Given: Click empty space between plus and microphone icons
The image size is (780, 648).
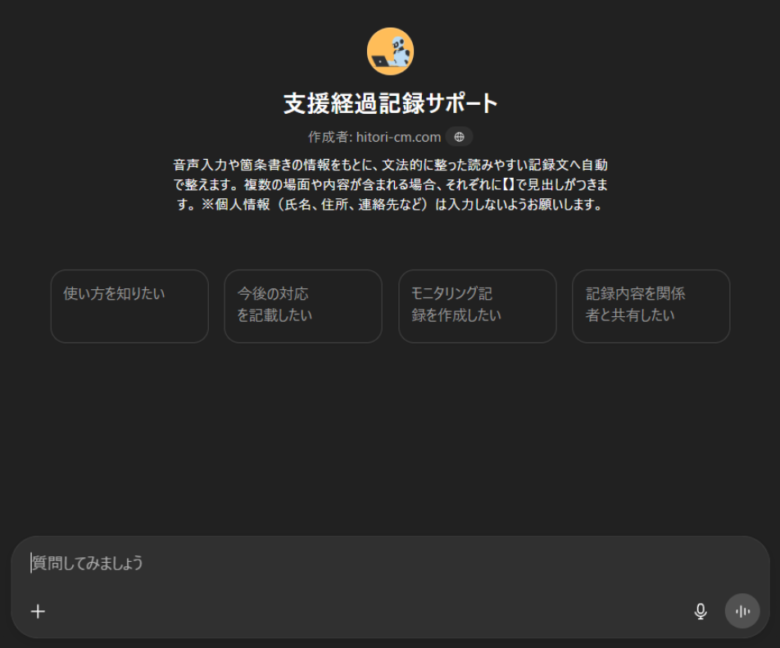Looking at the screenshot, I should (x=370, y=611).
